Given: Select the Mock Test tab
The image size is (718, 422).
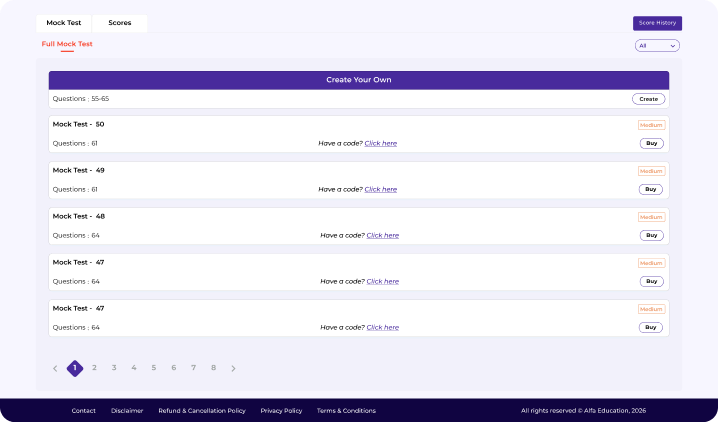Looking at the screenshot, I should (63, 23).
